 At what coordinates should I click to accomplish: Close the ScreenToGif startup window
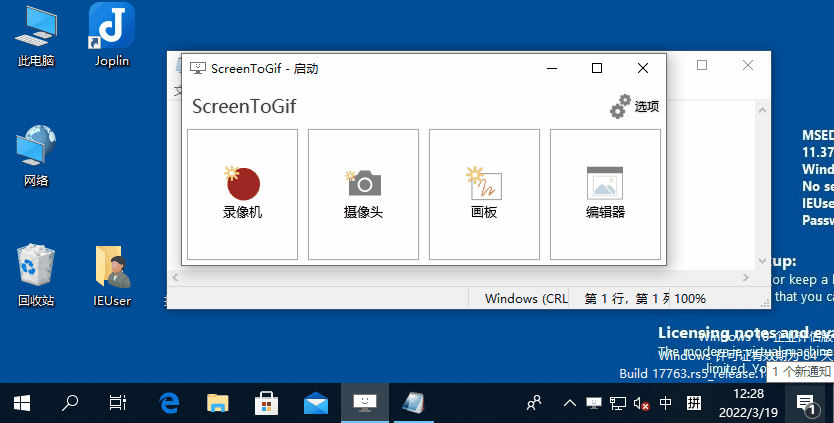click(x=643, y=68)
